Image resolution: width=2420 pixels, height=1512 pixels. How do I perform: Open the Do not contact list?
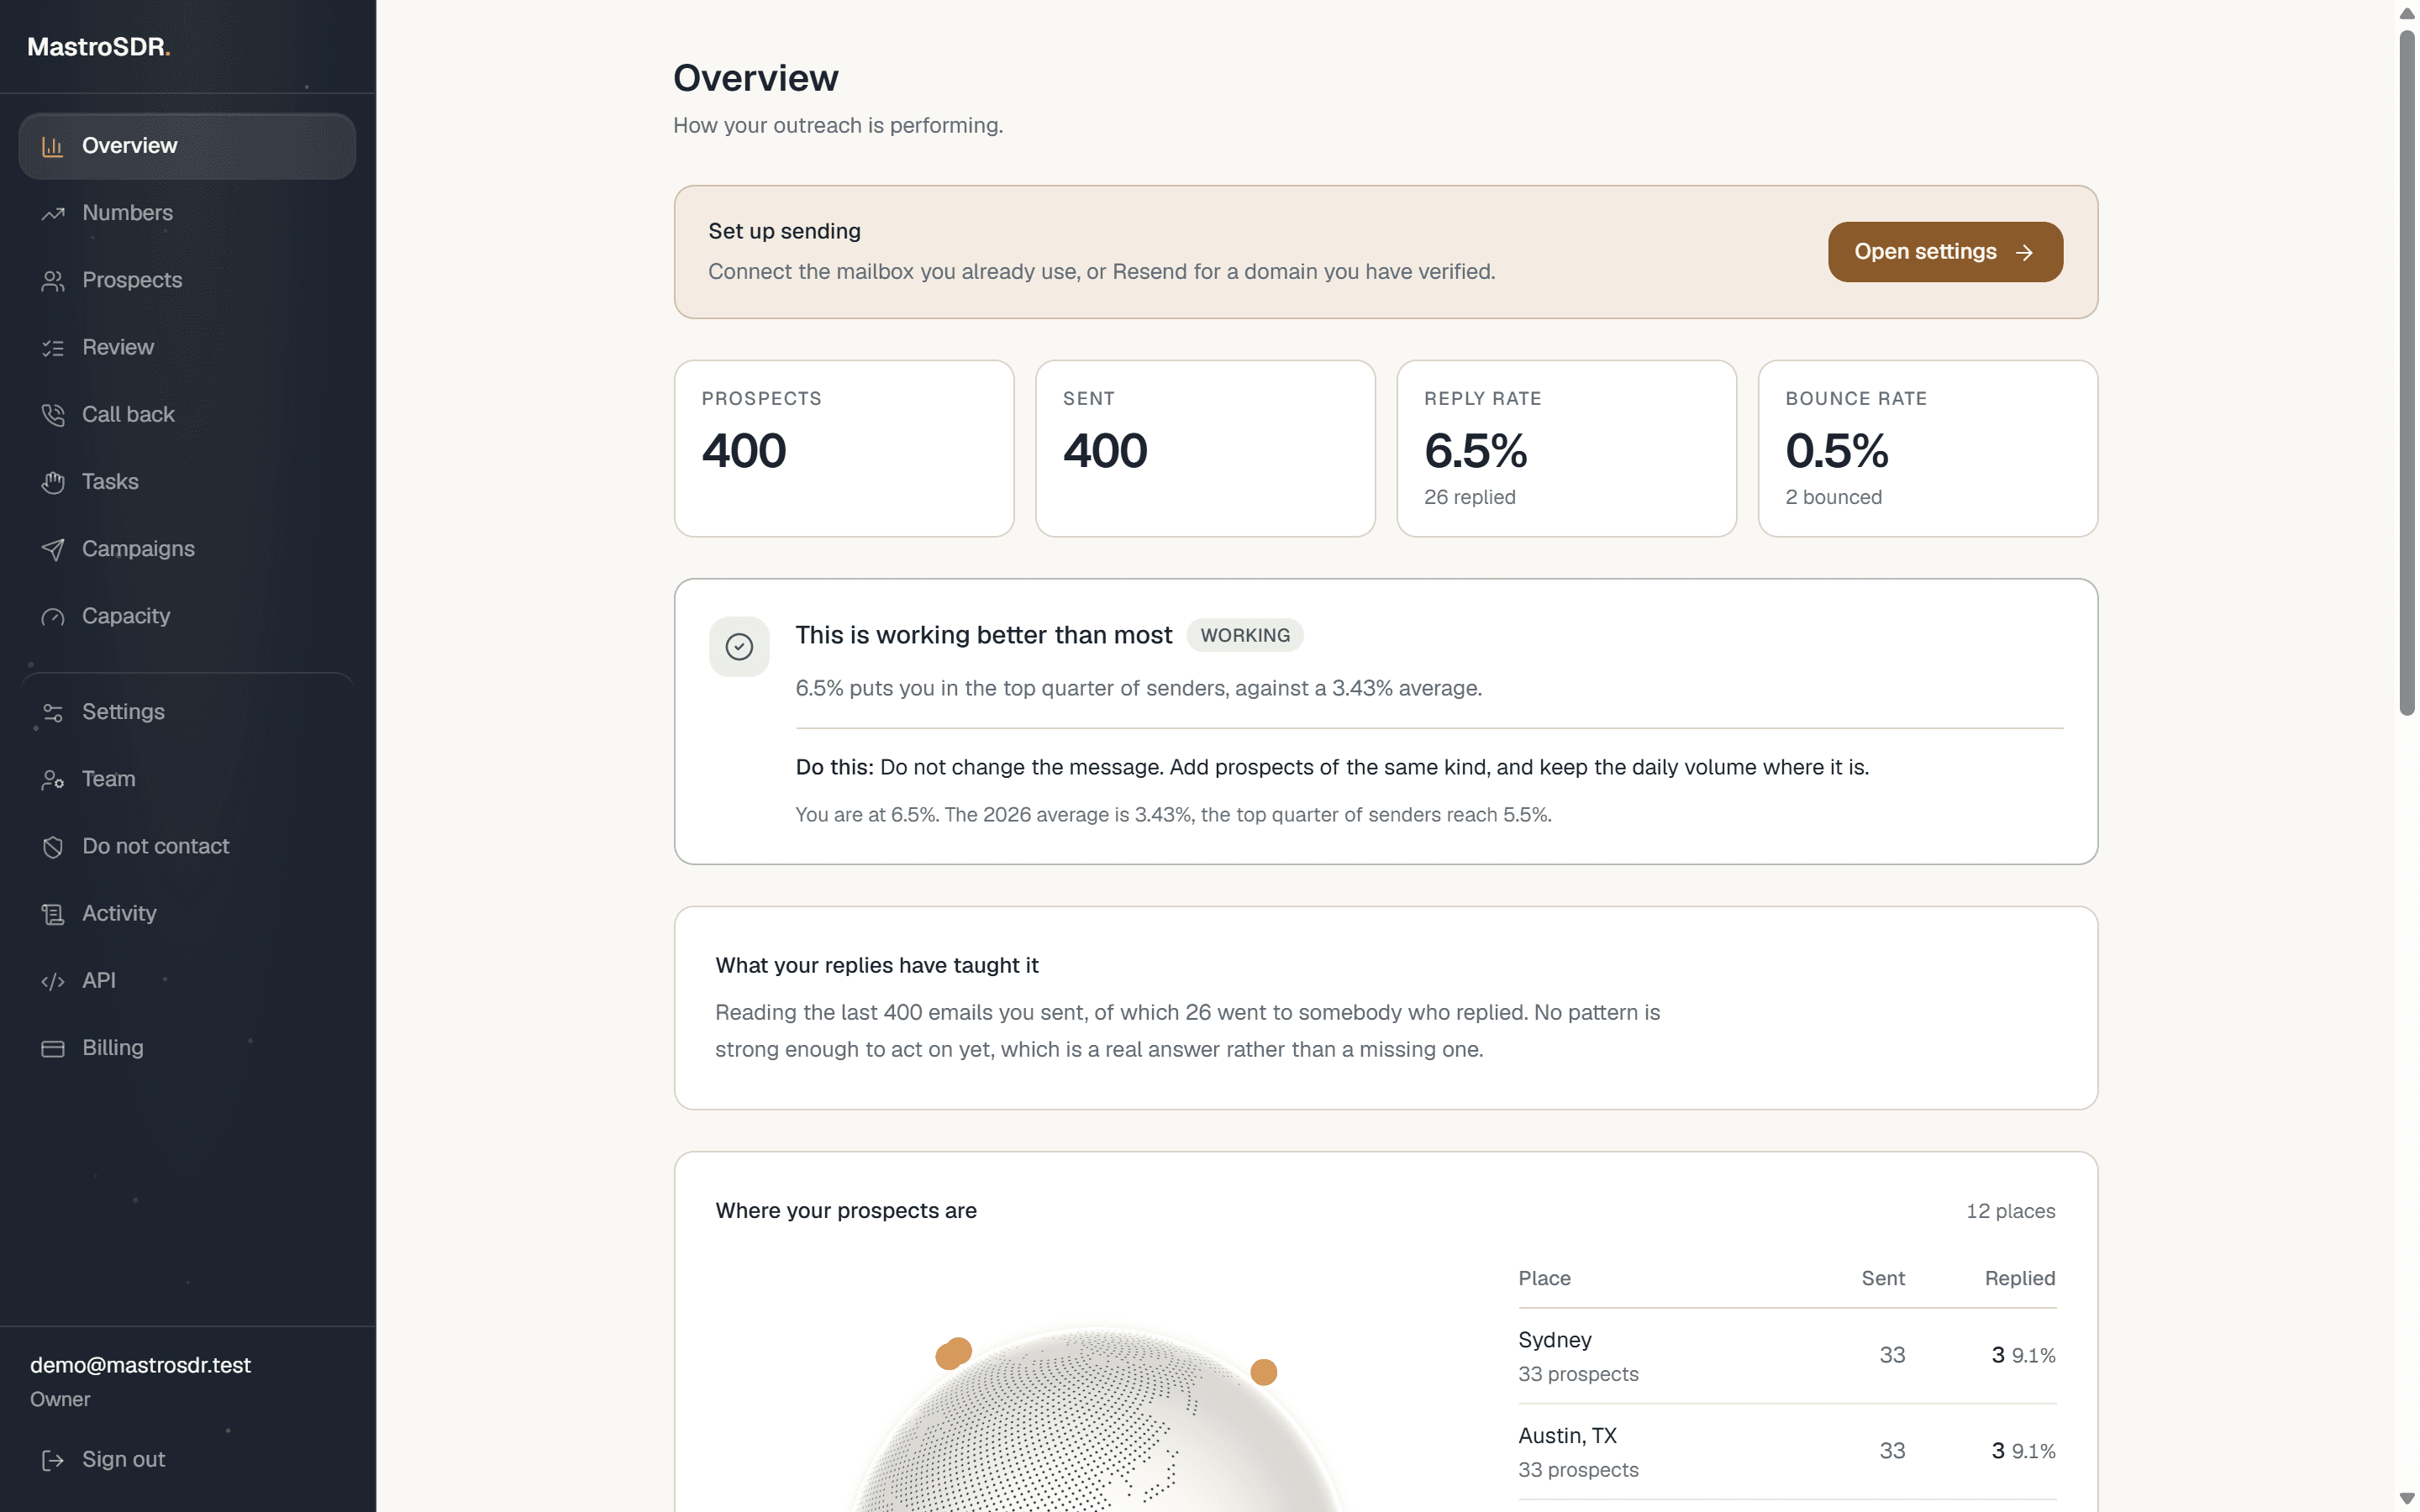187,846
